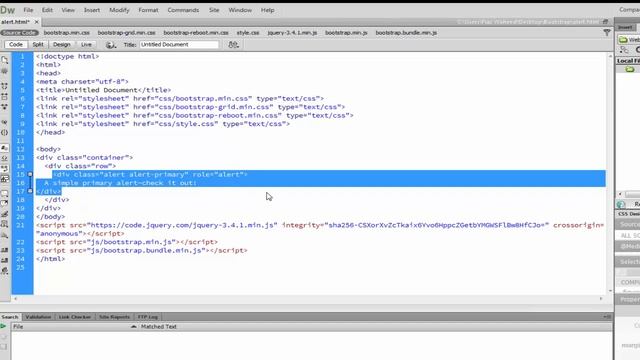The width and height of the screenshot is (640, 360).
Task: Open Link Checker tab
Action: [75, 317]
